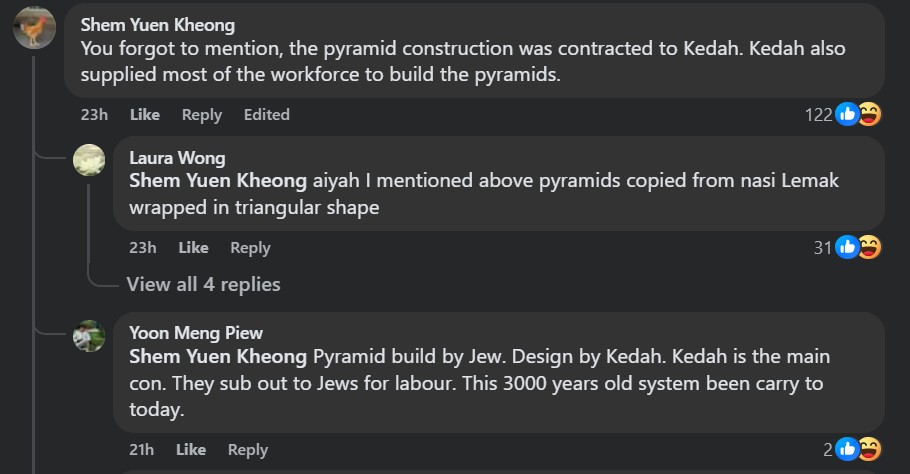
Task: Open the 21h timestamp on Yoon's reply
Action: tap(142, 450)
